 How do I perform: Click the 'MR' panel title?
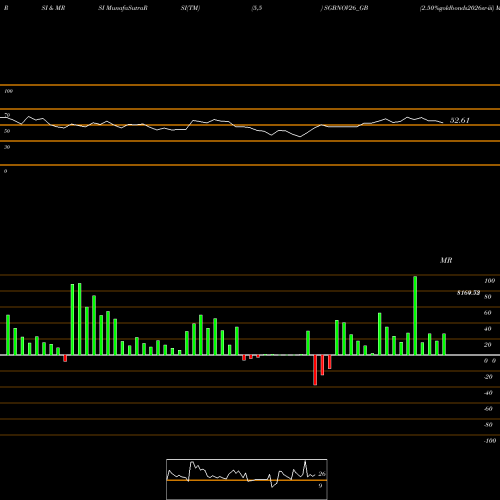pyautogui.click(x=446, y=260)
